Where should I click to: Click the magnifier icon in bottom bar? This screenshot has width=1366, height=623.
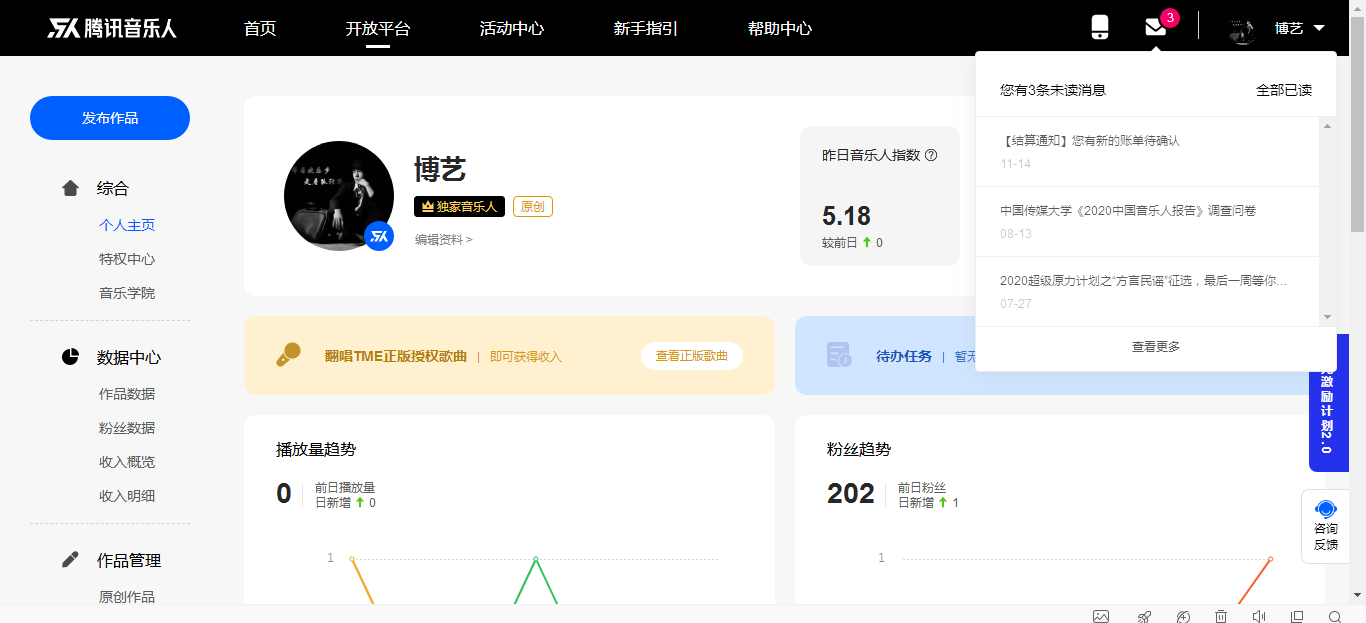click(x=1335, y=616)
